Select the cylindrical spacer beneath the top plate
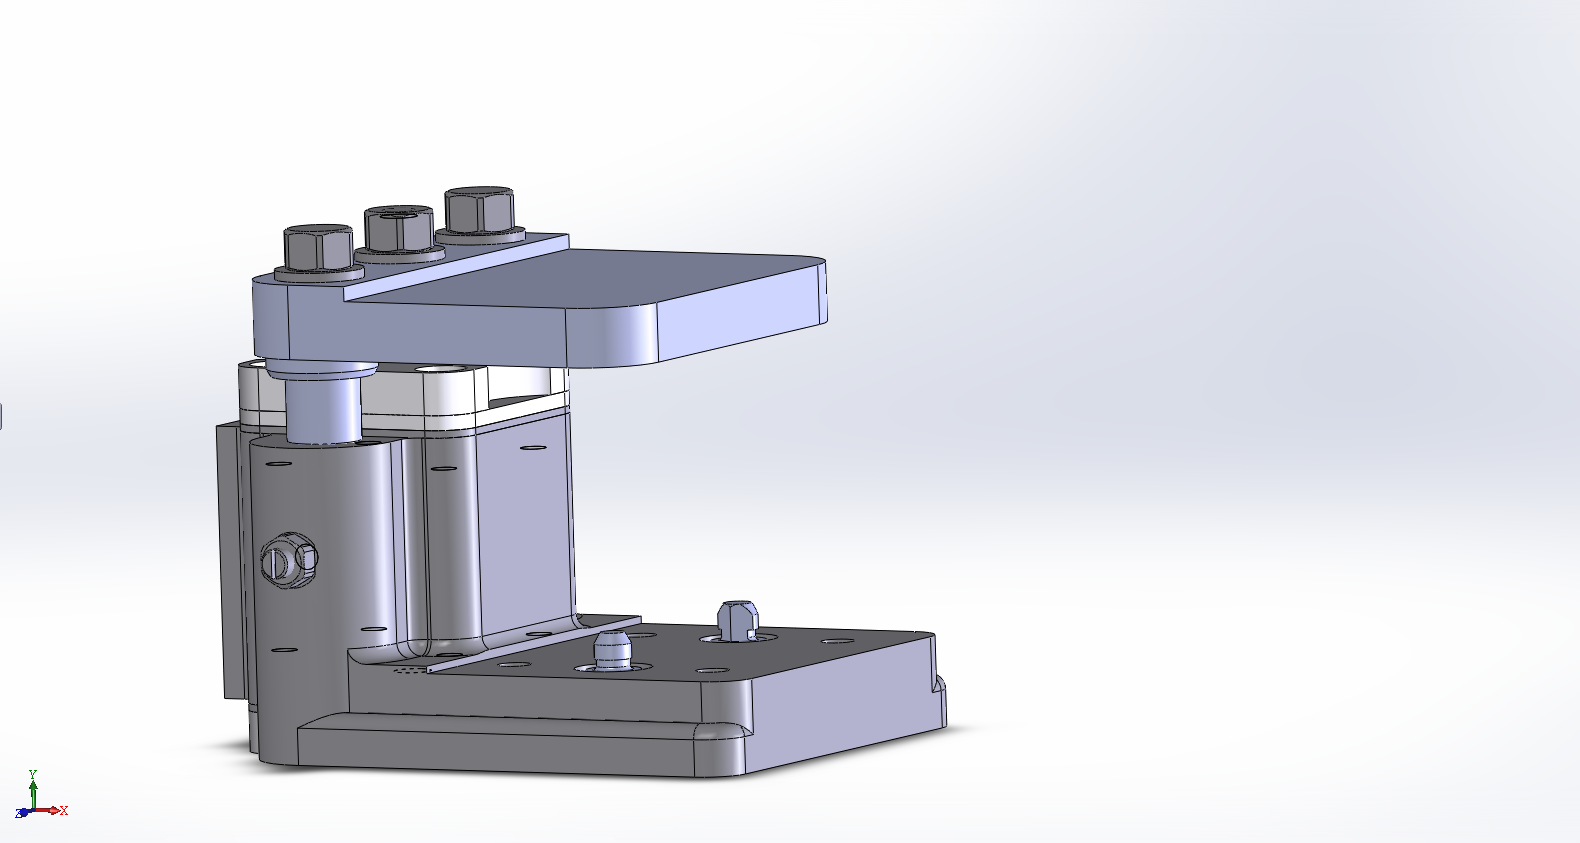Screen dimensions: 1580x843 [322, 405]
